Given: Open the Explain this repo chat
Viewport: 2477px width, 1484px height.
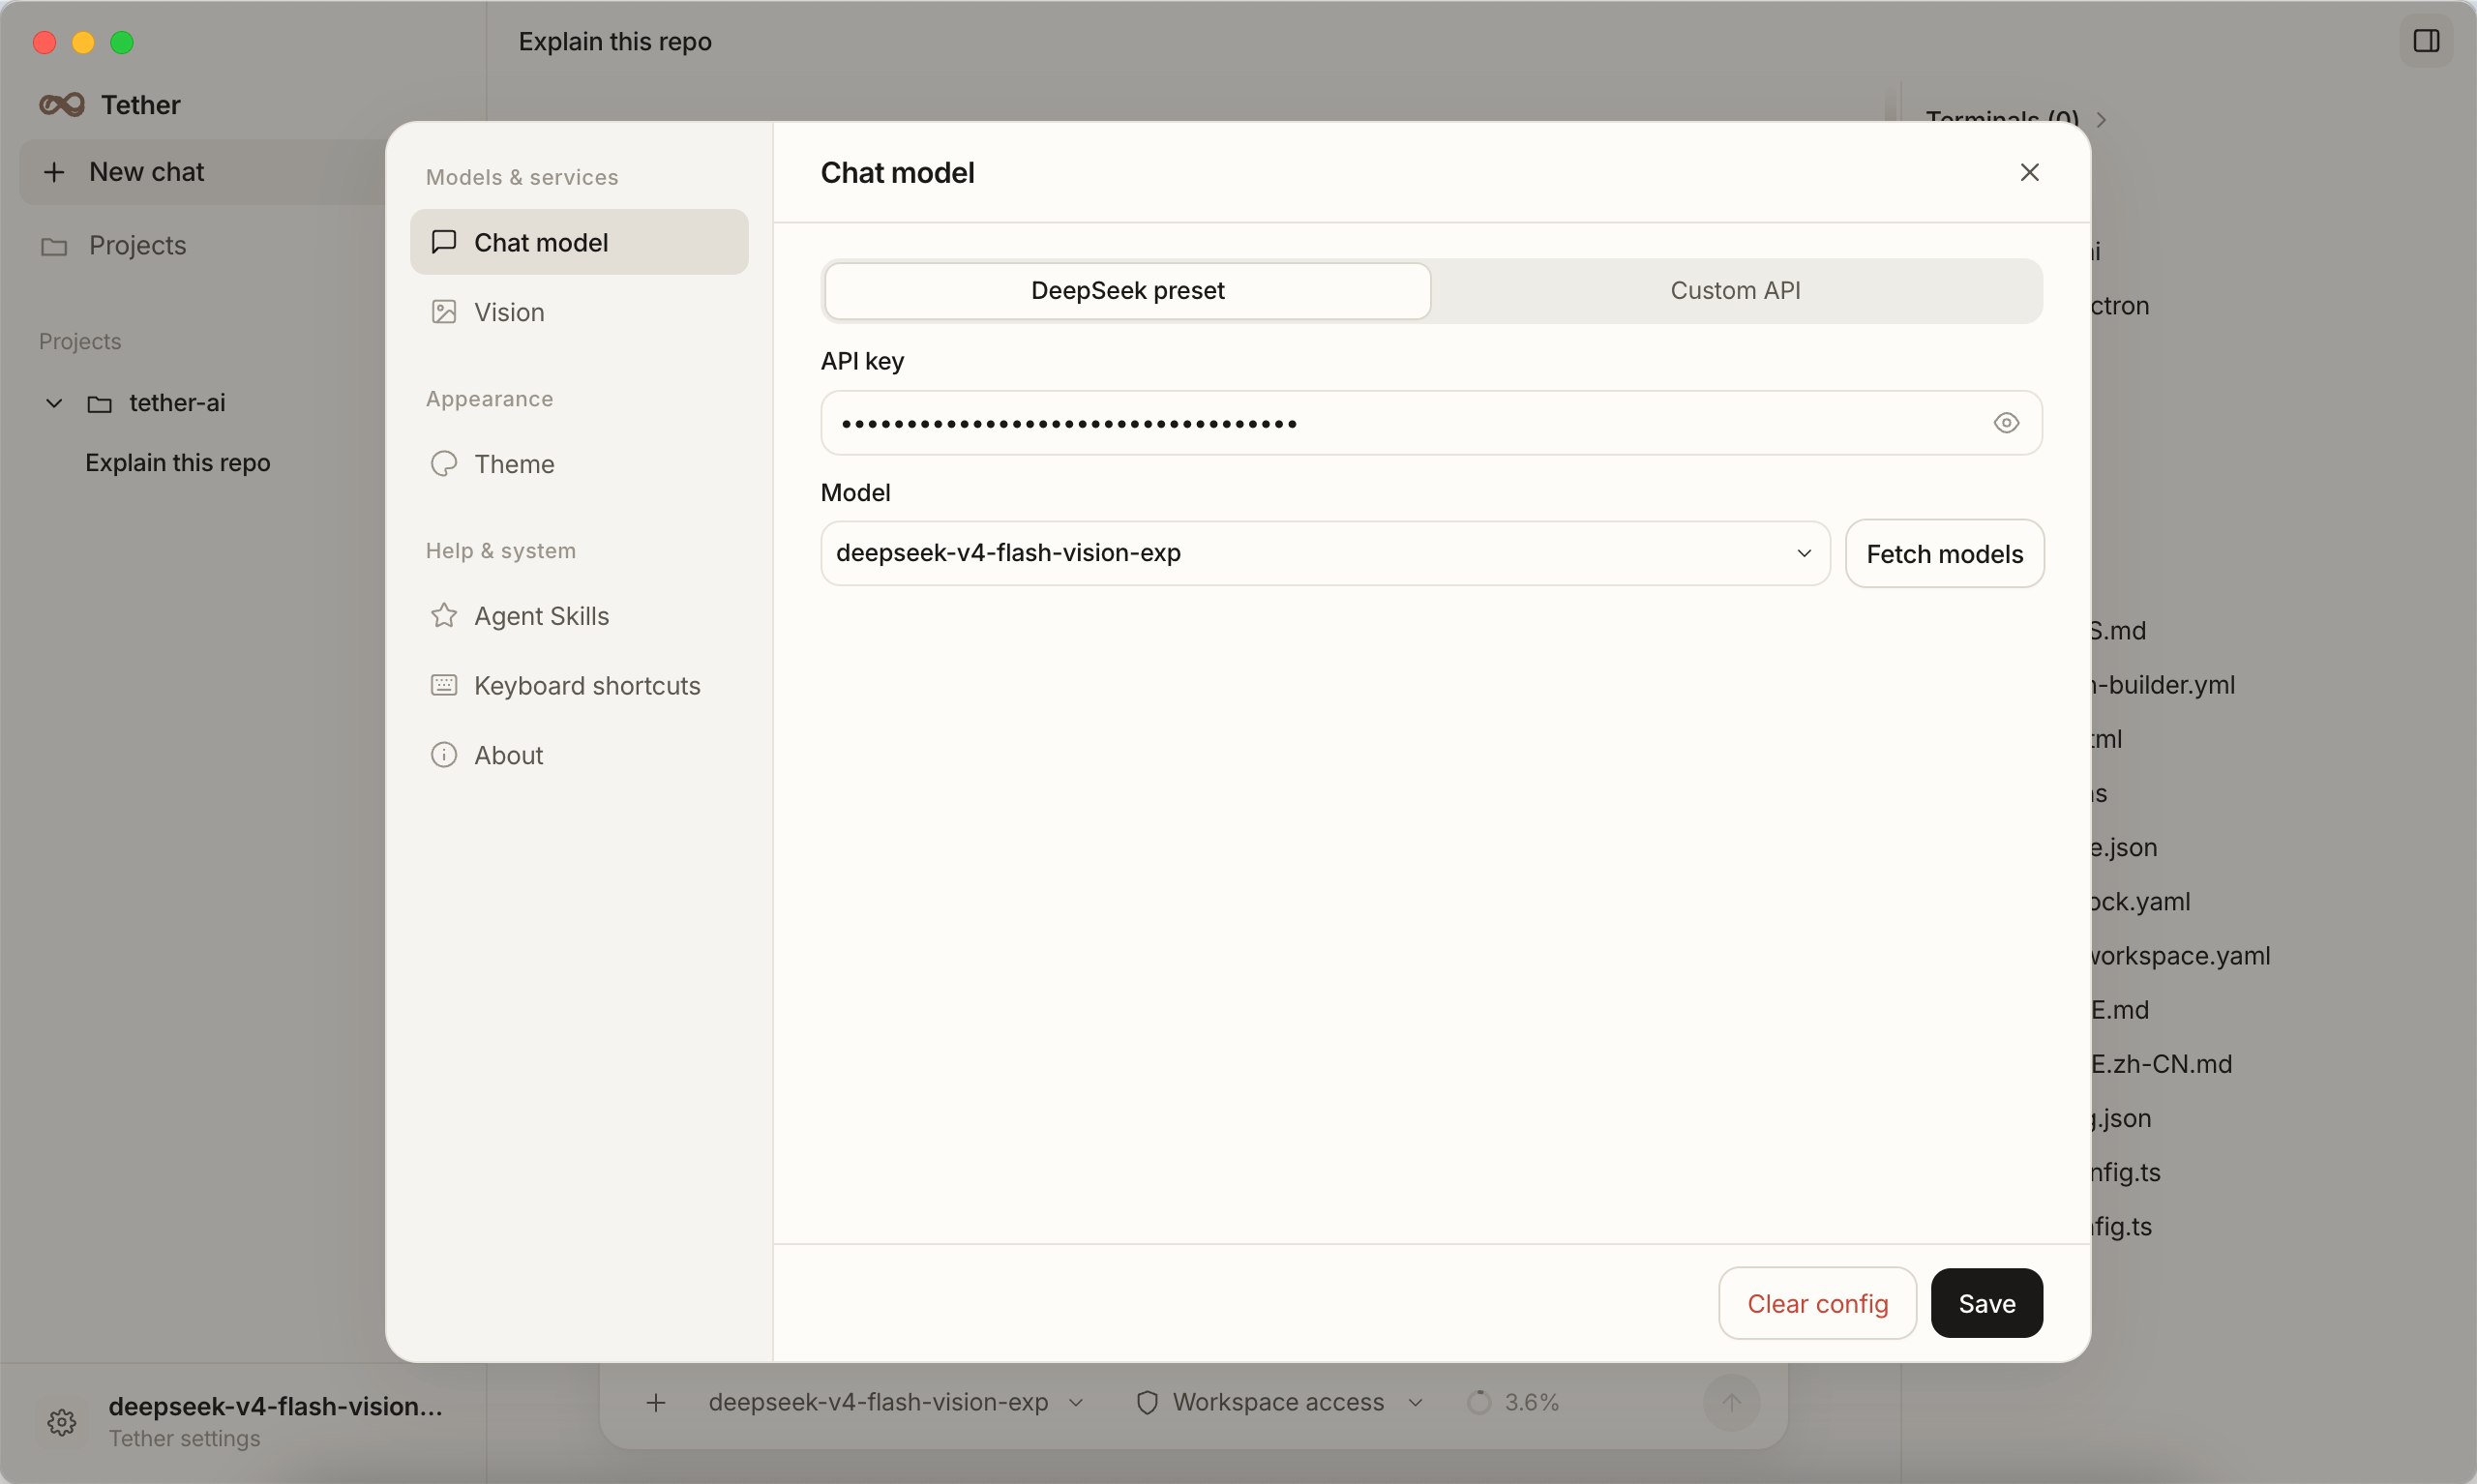Looking at the screenshot, I should [x=177, y=463].
